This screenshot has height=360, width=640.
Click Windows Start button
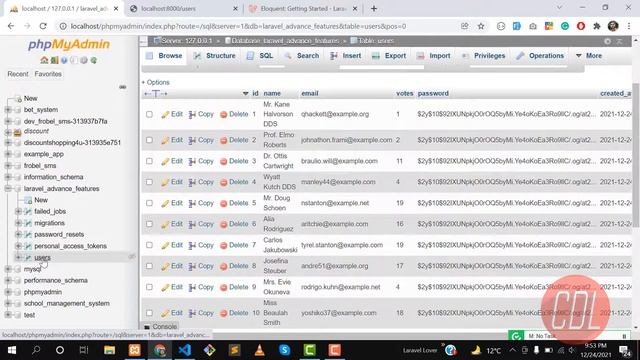pyautogui.click(x=11, y=350)
